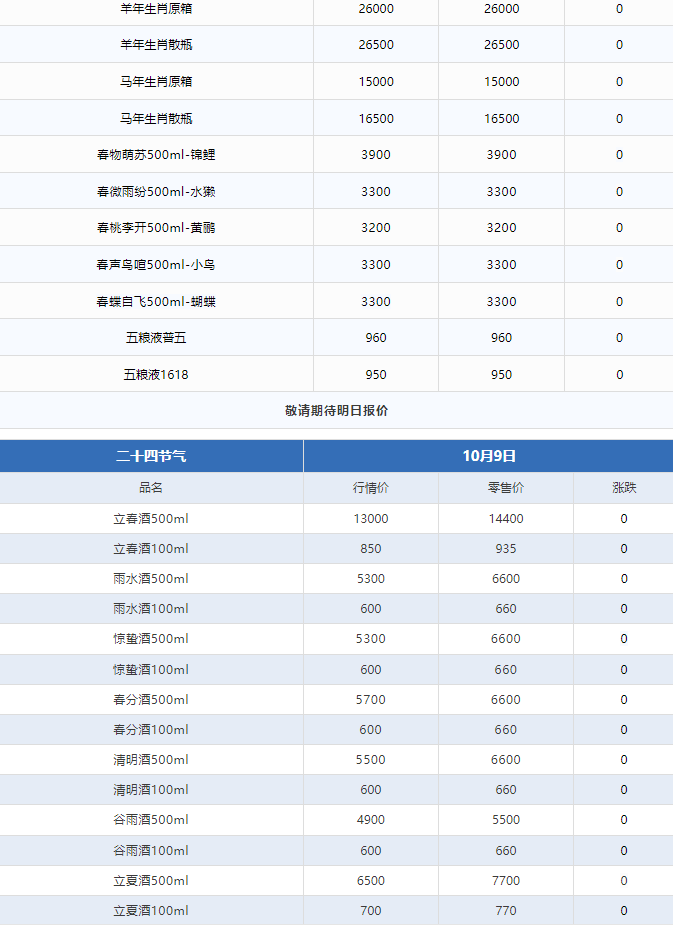Screen dimensions: 673x925
Task: Click the 0 change in 五粮液普五 row
Action: (619, 338)
